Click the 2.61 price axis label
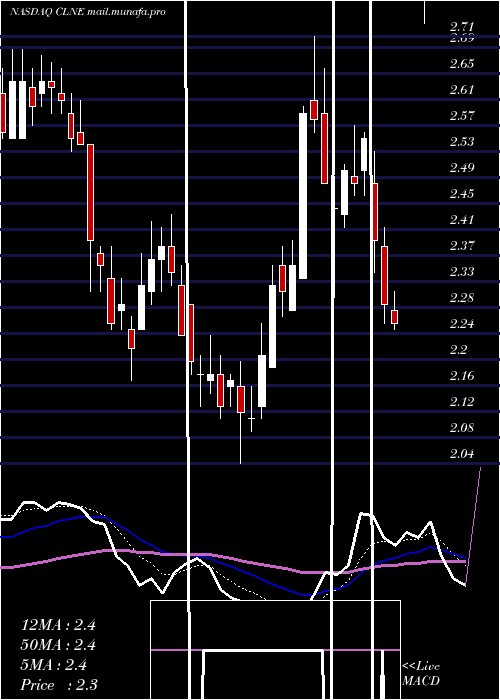The width and height of the screenshot is (500, 700). 462,90
